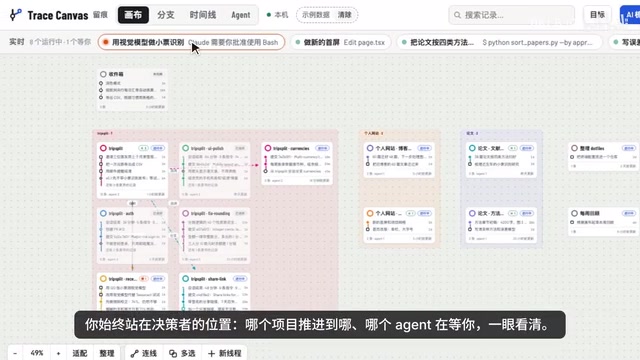Click the status badge on tripsplit · currencies card
The width and height of the screenshot is (640, 360).
pos(322,148)
